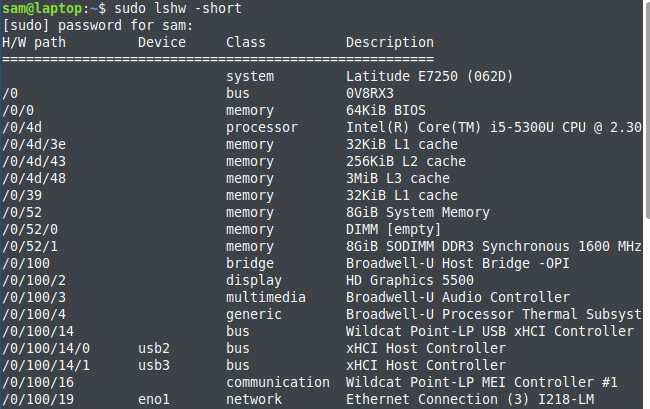
Task: Click the '3MiB L3 cache' entry
Action: [398, 179]
